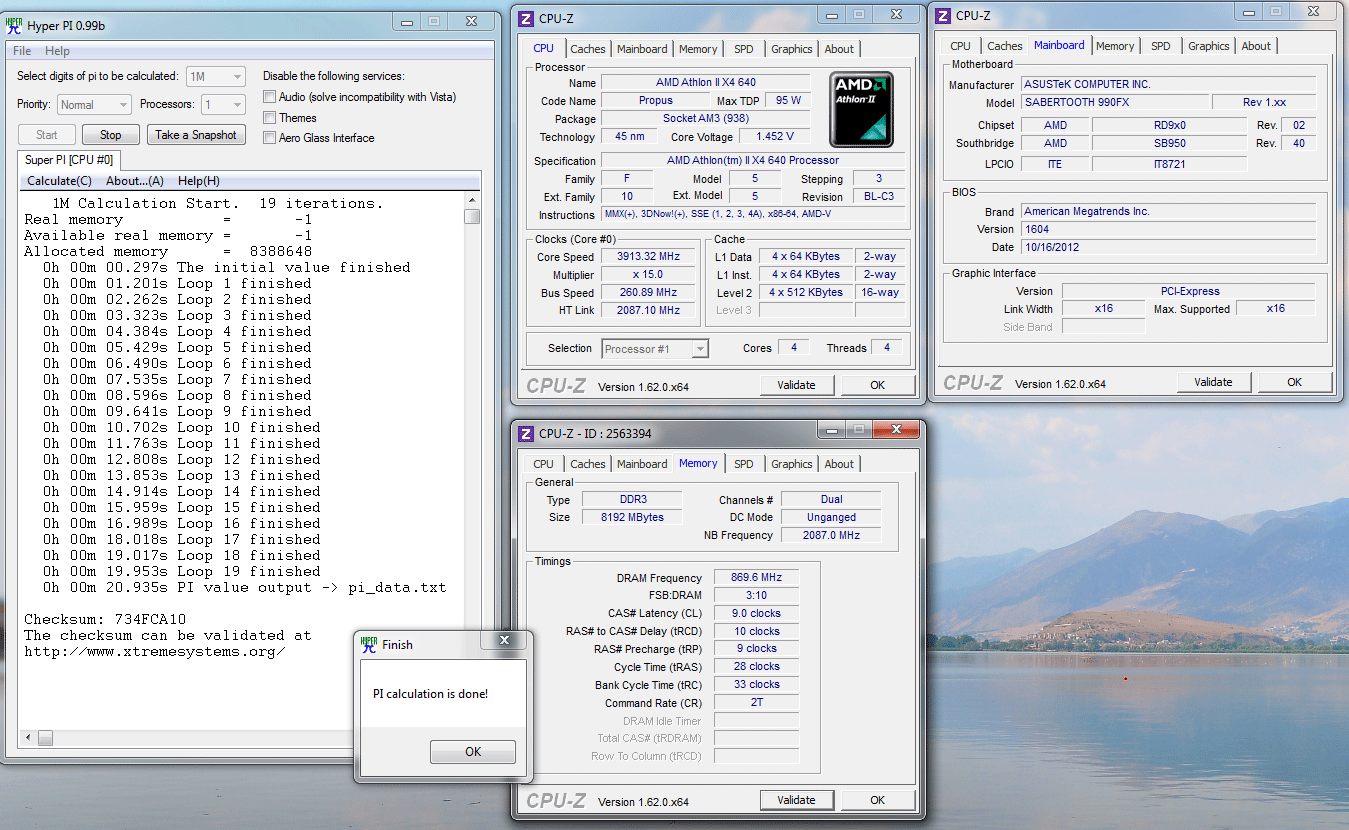Viewport: 1349px width, 830px height.
Task: Check the Aero Glass Interface option
Action: coord(270,138)
